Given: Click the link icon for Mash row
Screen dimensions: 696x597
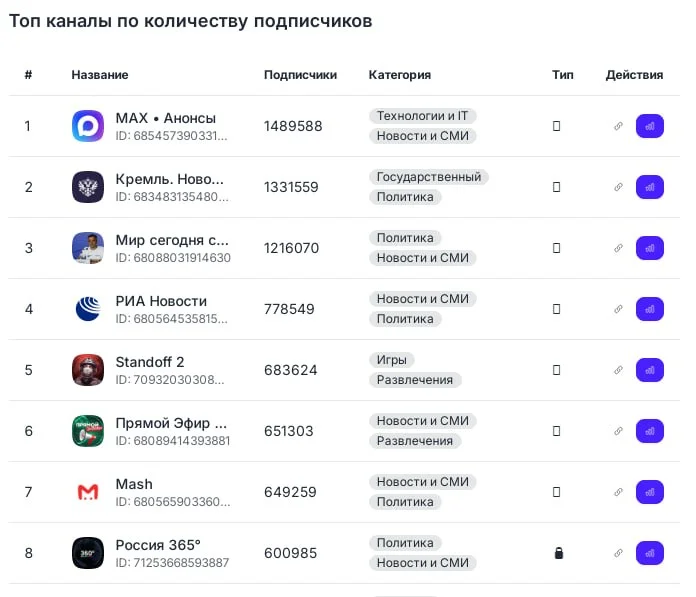Looking at the screenshot, I should click(618, 492).
